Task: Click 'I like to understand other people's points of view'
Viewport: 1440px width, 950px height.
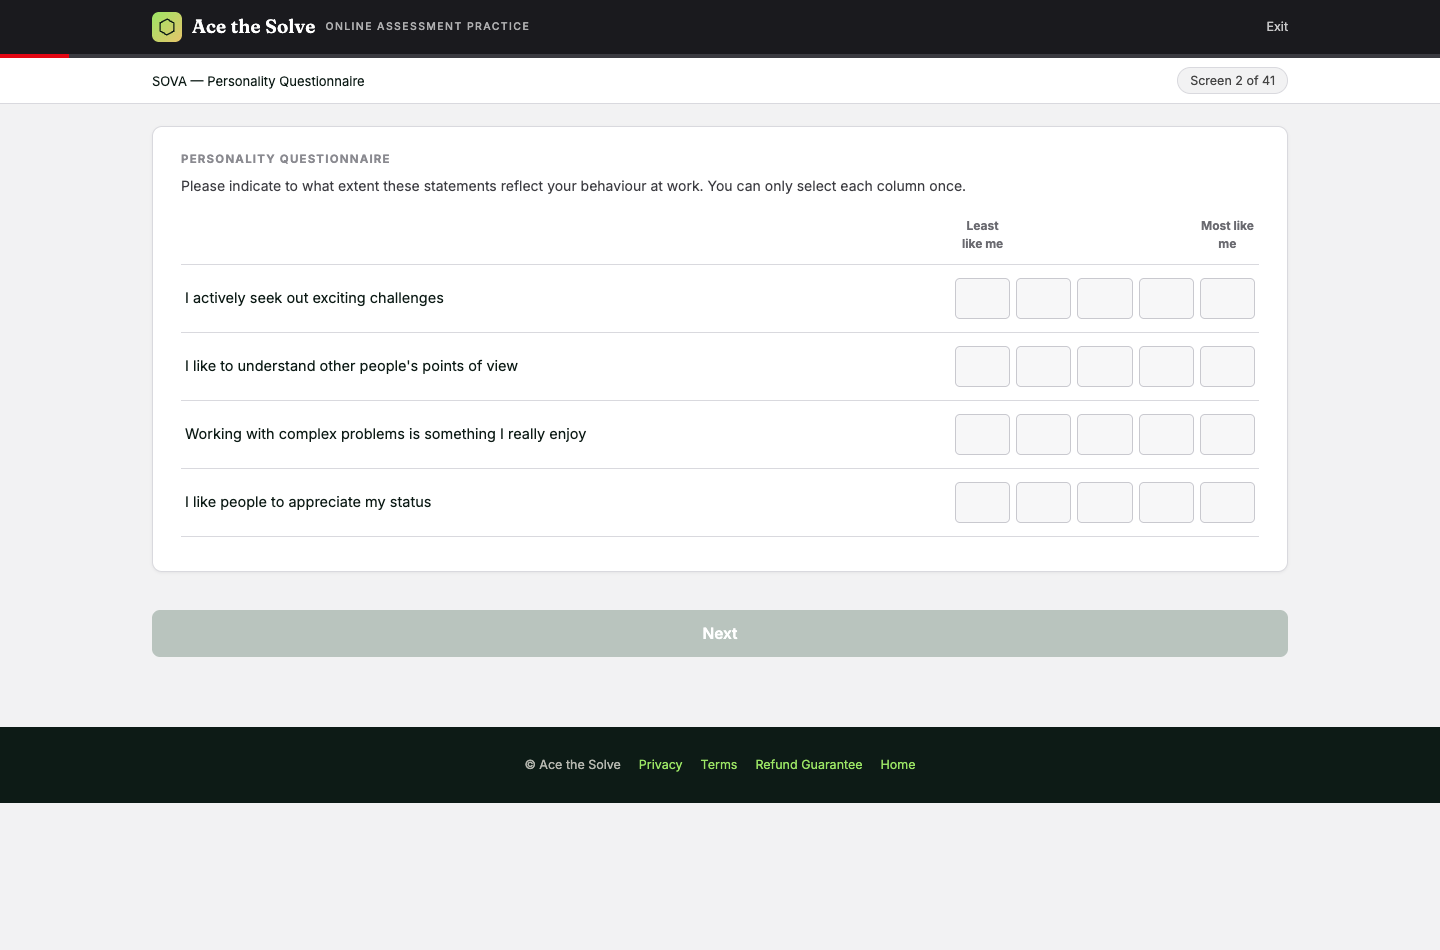Action: (351, 366)
